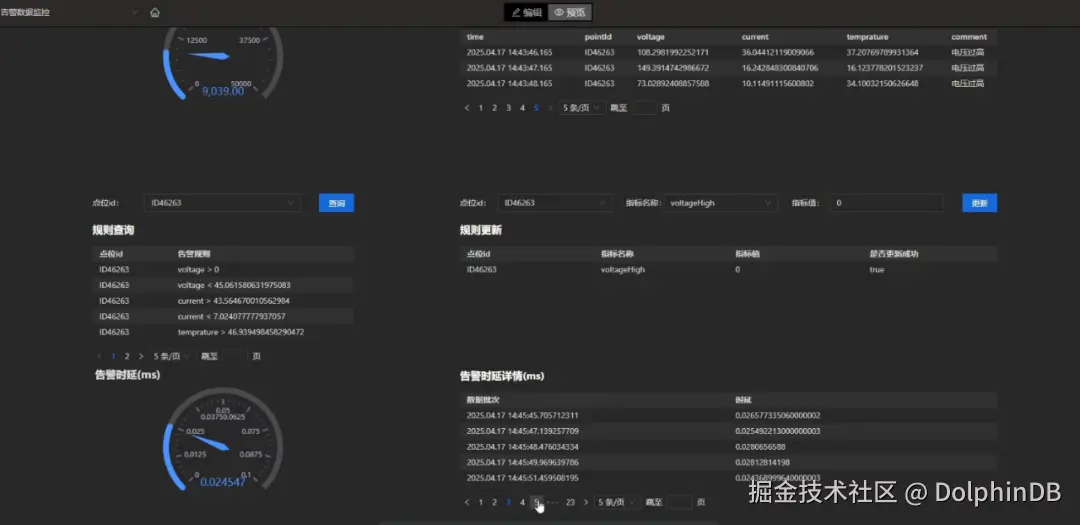The image size is (1080, 525).
Task: Open page size dropdown under 告警时延详情
Action: click(x=617, y=502)
